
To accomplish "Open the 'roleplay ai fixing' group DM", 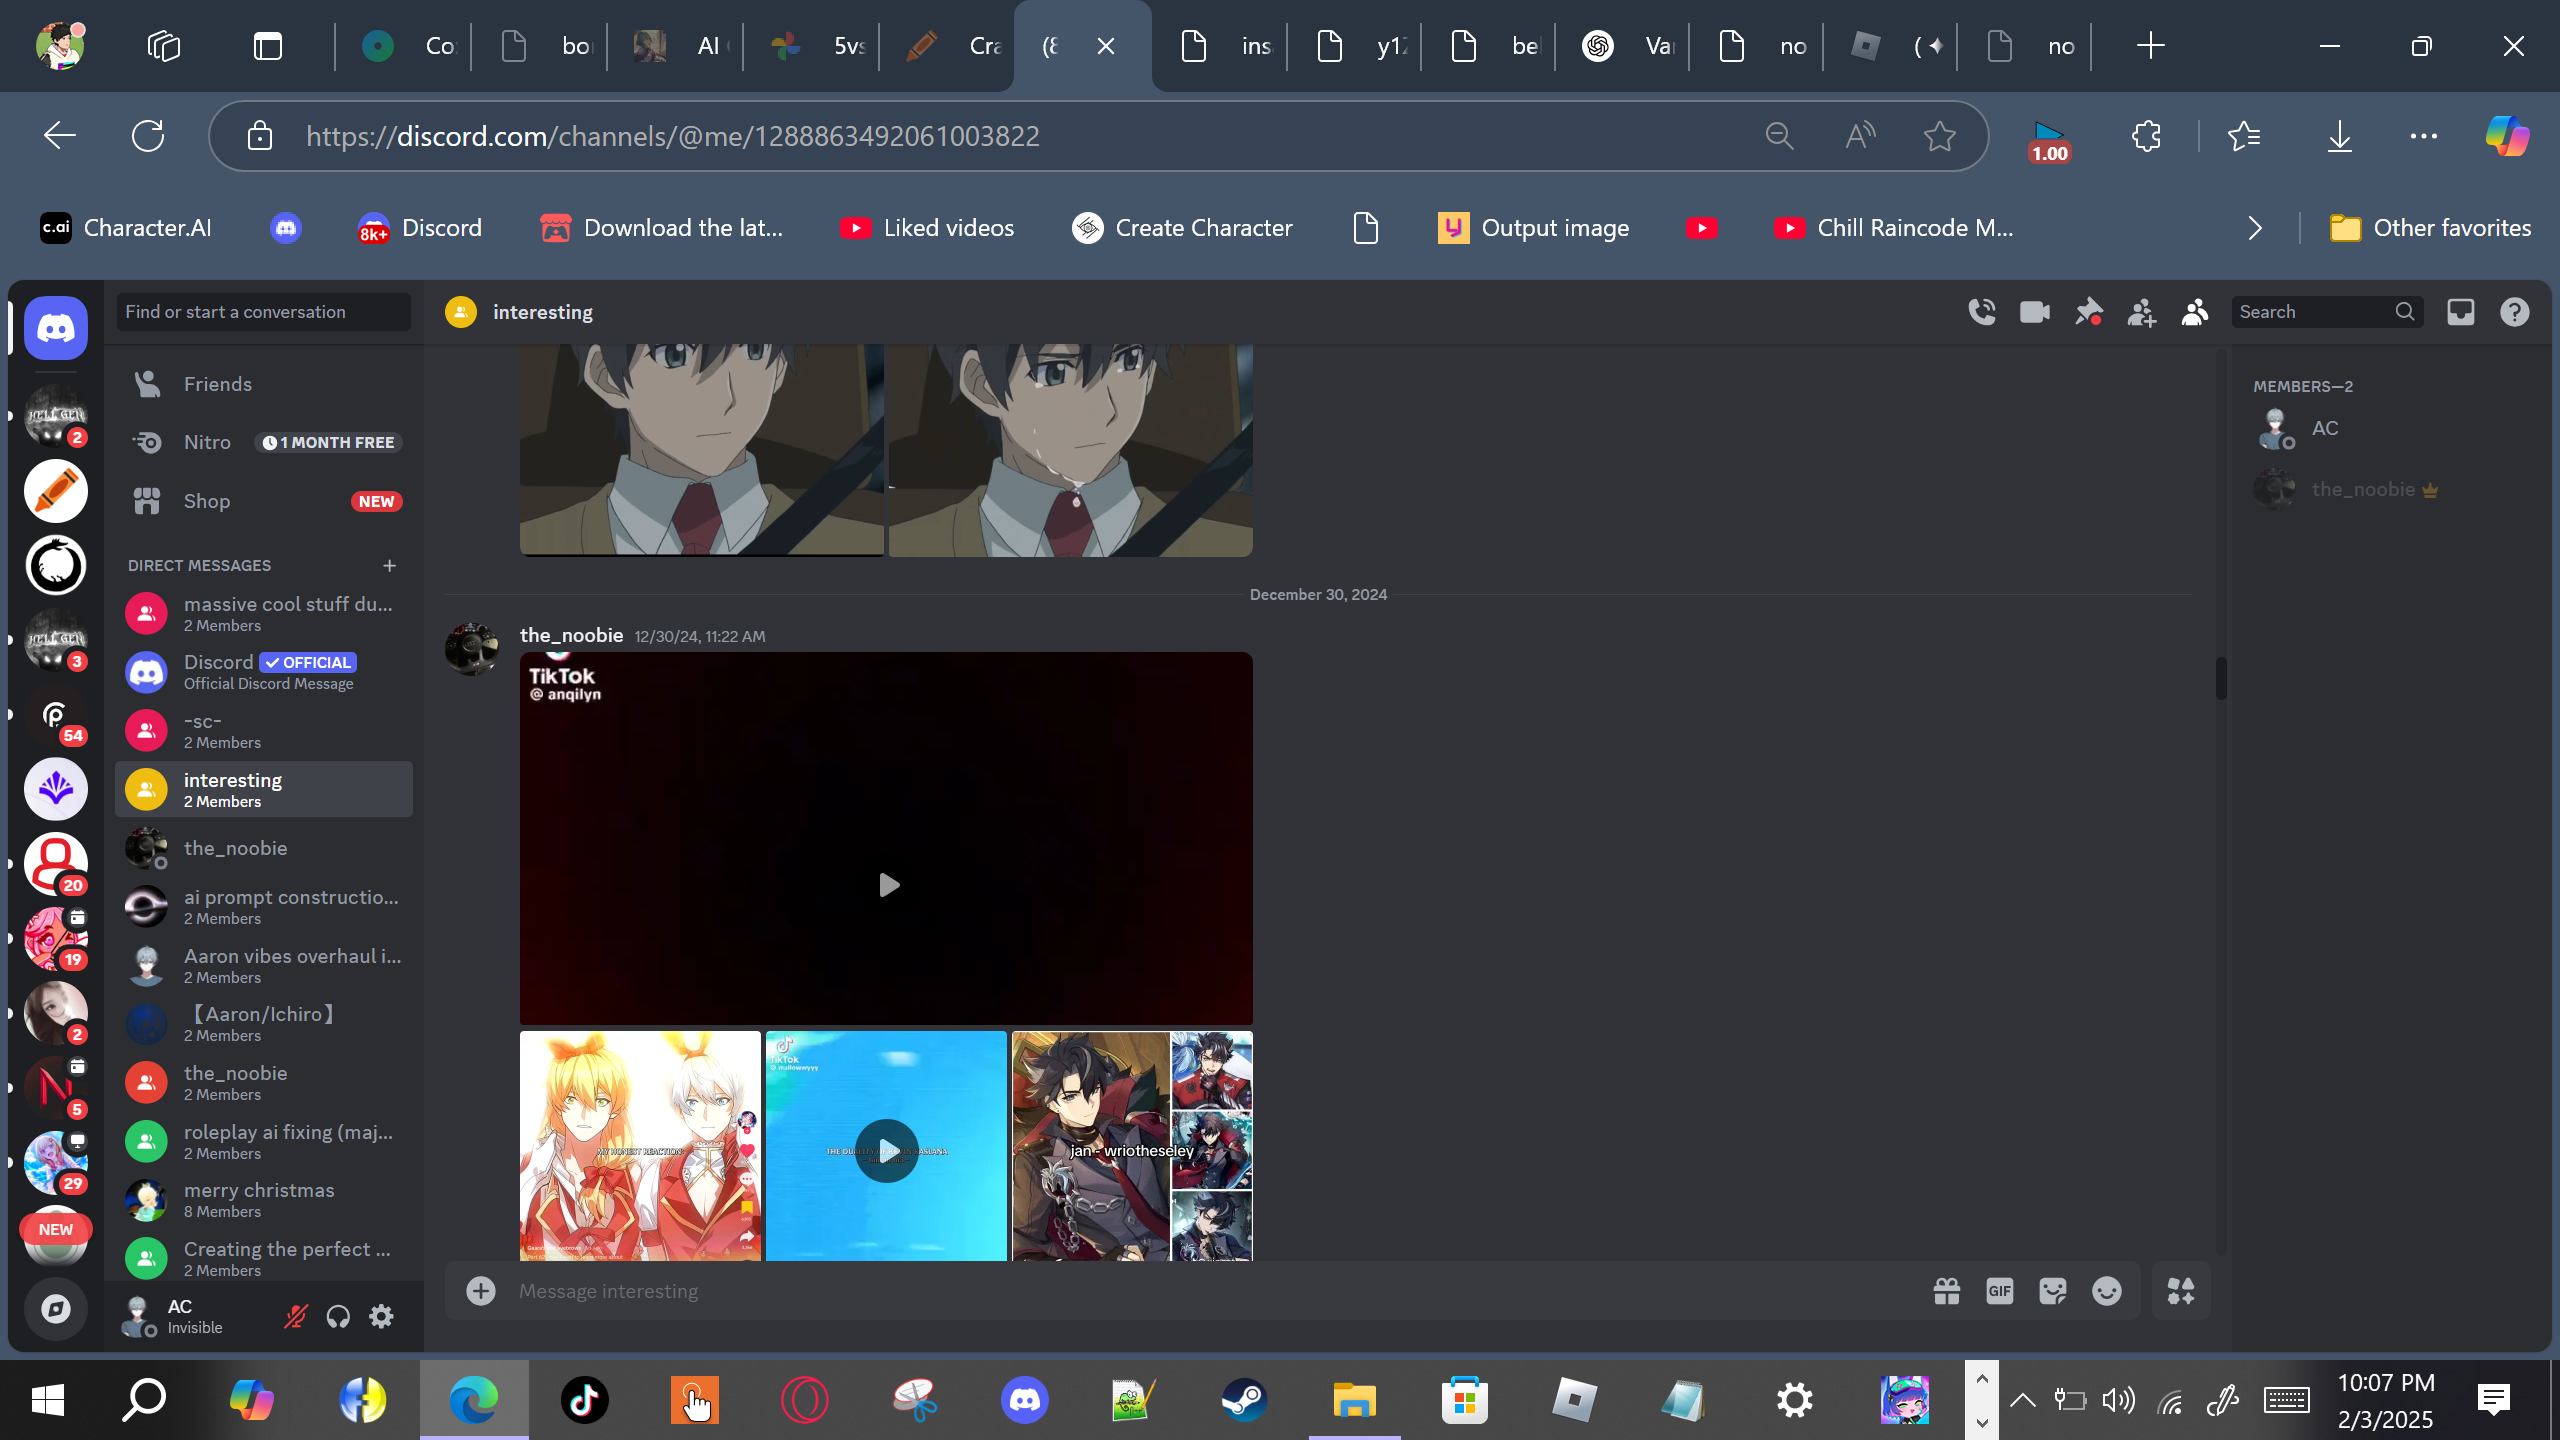I will (264, 1141).
